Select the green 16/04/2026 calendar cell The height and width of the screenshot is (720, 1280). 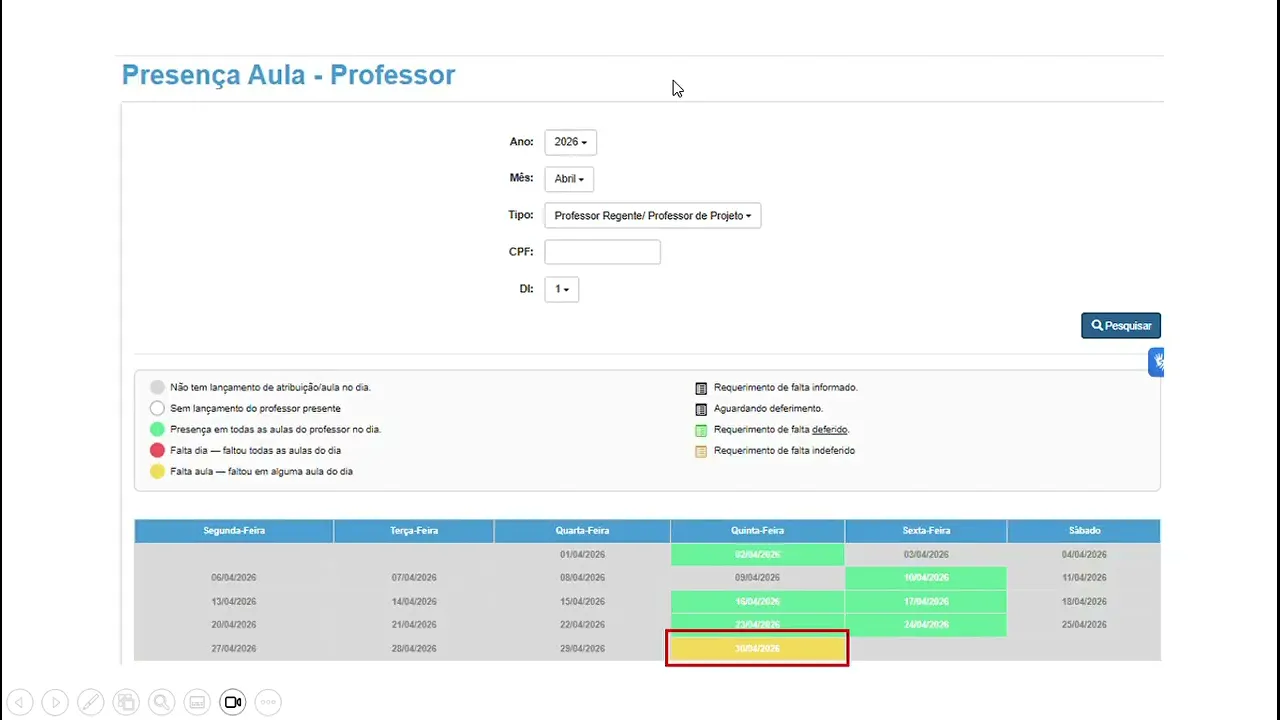pyautogui.click(x=757, y=602)
